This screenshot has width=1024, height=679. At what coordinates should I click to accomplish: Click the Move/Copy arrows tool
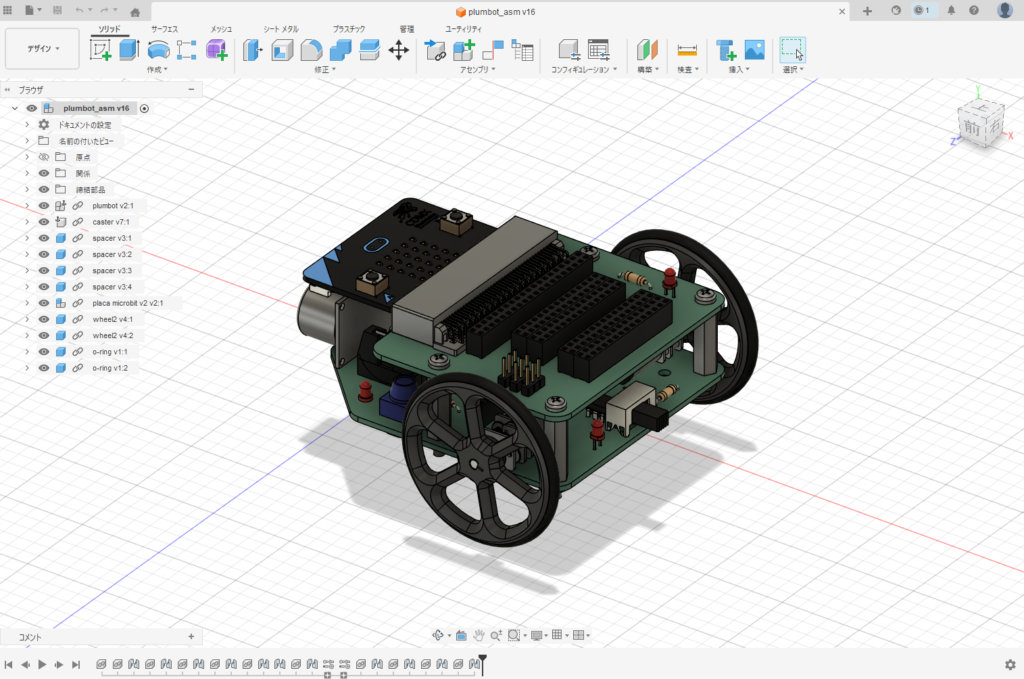pyautogui.click(x=398, y=50)
